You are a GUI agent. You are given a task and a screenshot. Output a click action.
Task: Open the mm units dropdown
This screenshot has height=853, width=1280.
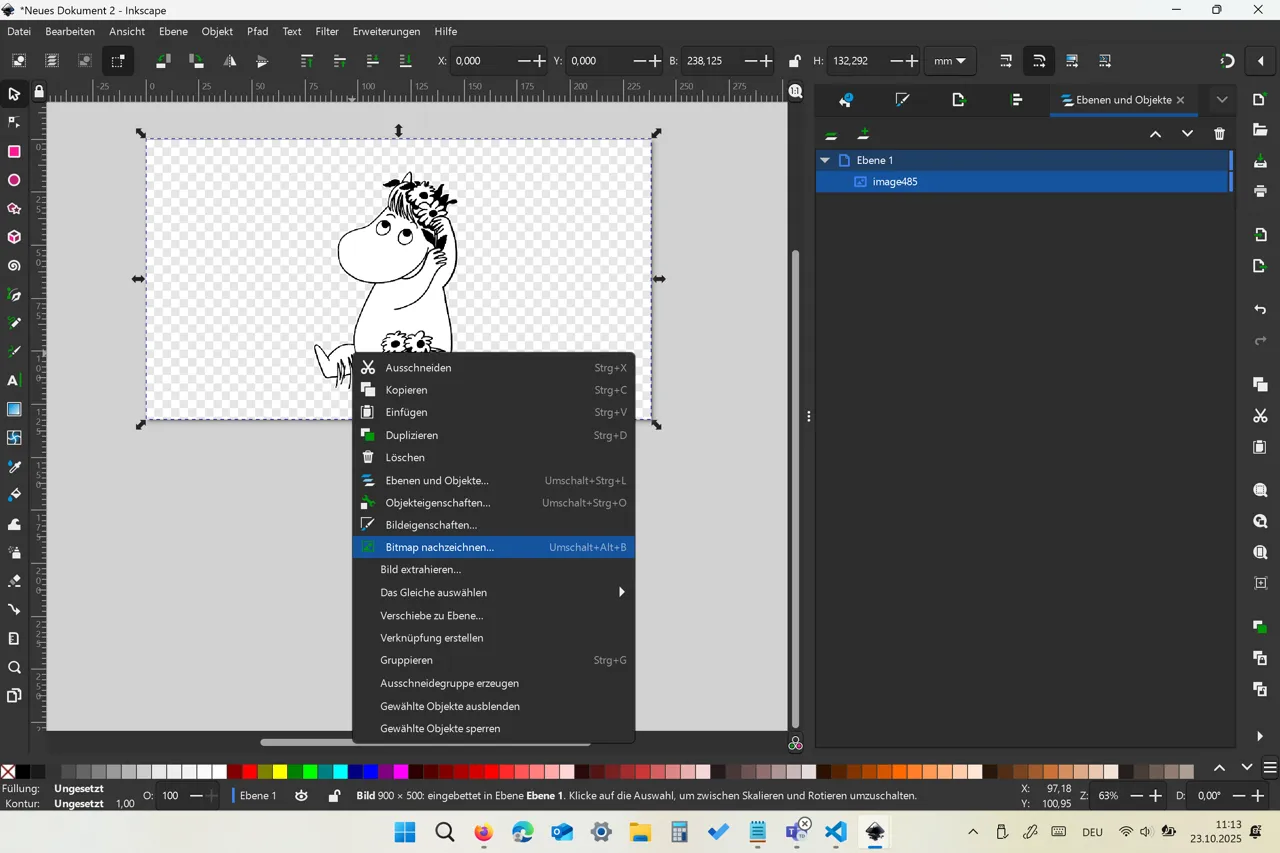950,61
